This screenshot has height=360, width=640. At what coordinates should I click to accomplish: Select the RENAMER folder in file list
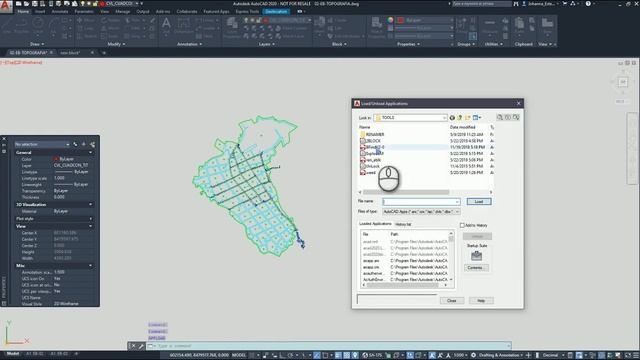(372, 134)
